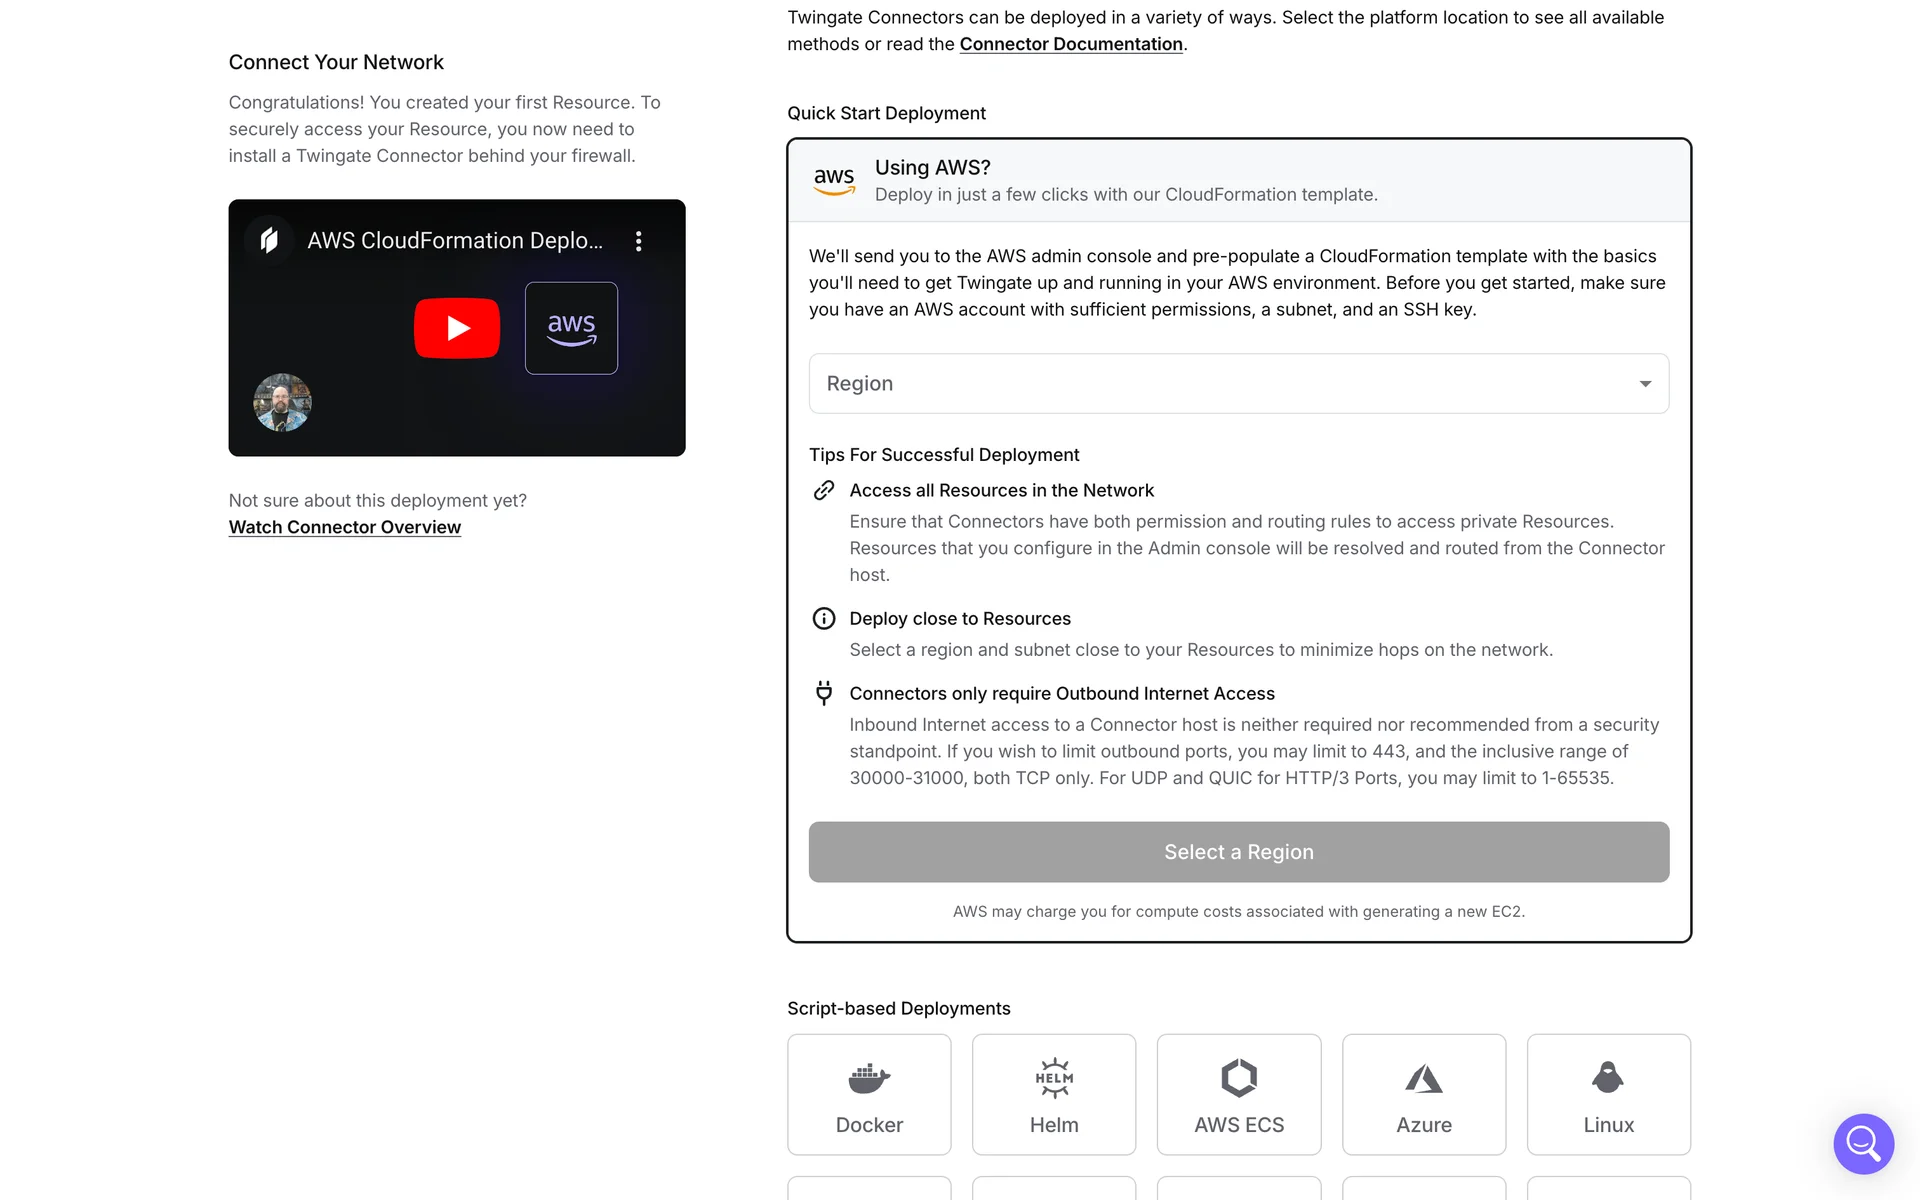Select the Docker deployment option
Image resolution: width=1920 pixels, height=1200 pixels.
click(868, 1094)
